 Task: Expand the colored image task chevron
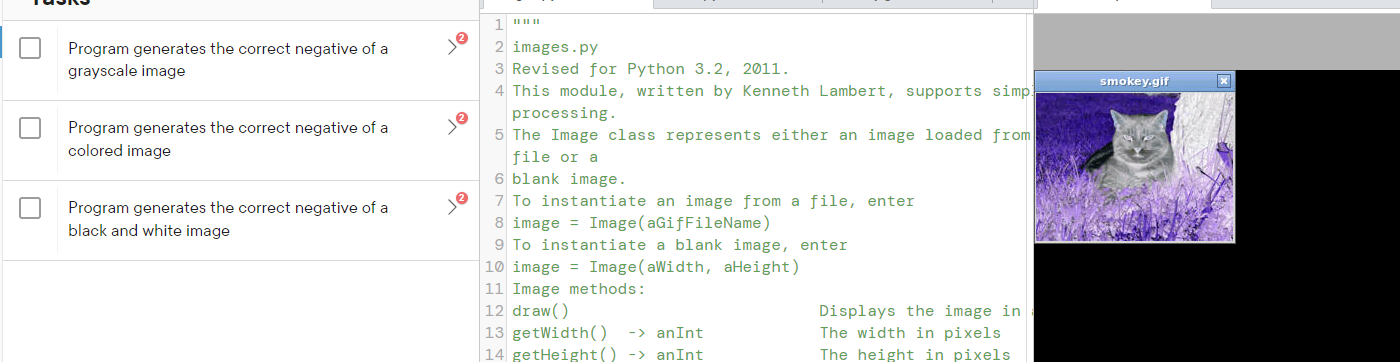(453, 127)
